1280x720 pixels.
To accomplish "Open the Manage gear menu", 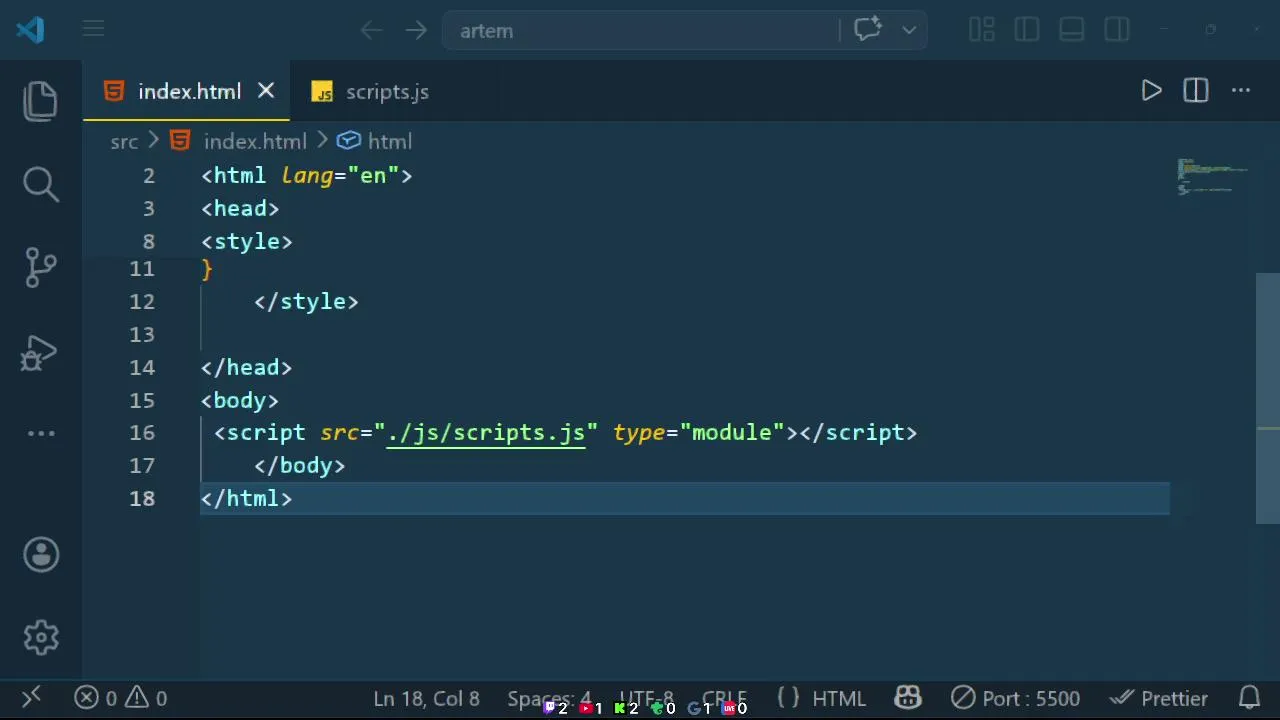I will pyautogui.click(x=41, y=637).
